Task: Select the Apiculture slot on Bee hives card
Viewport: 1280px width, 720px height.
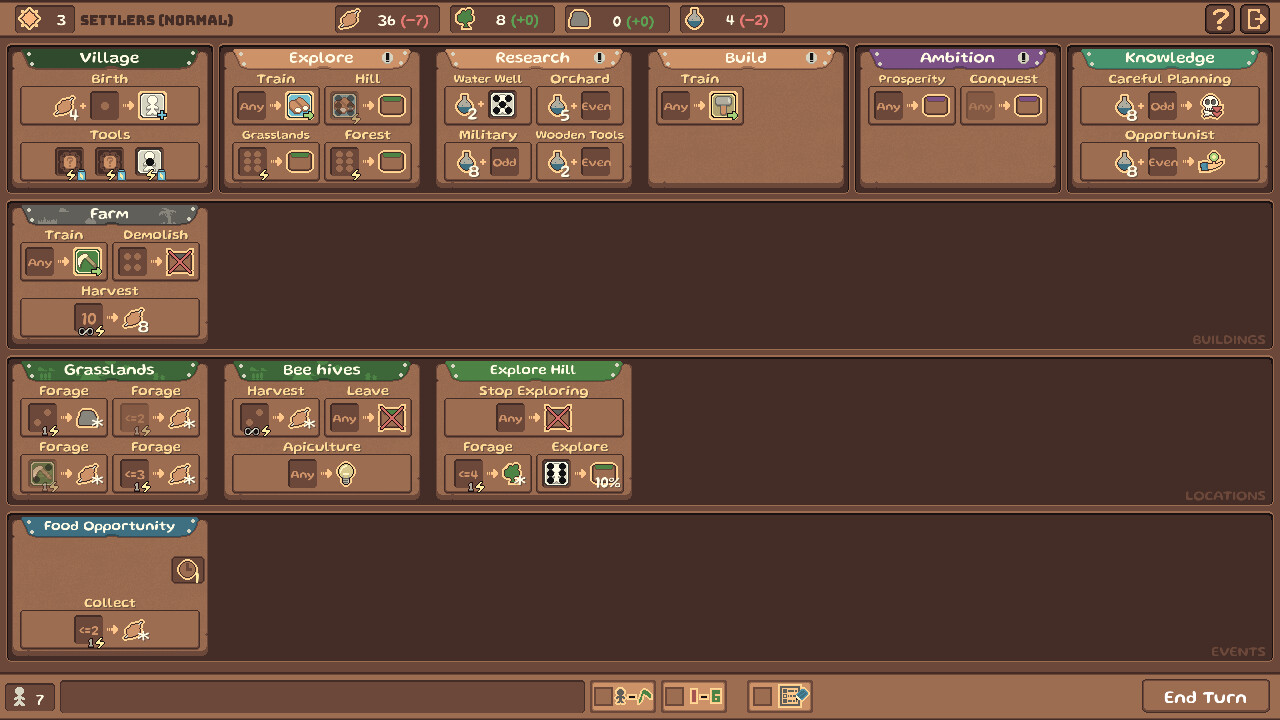Action: (x=320, y=473)
